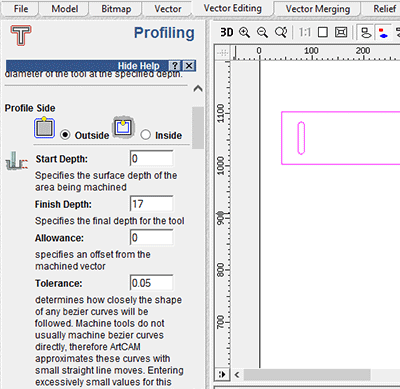Click the zoom to objects icon
The width and height of the screenshot is (400, 389).
coord(341,32)
